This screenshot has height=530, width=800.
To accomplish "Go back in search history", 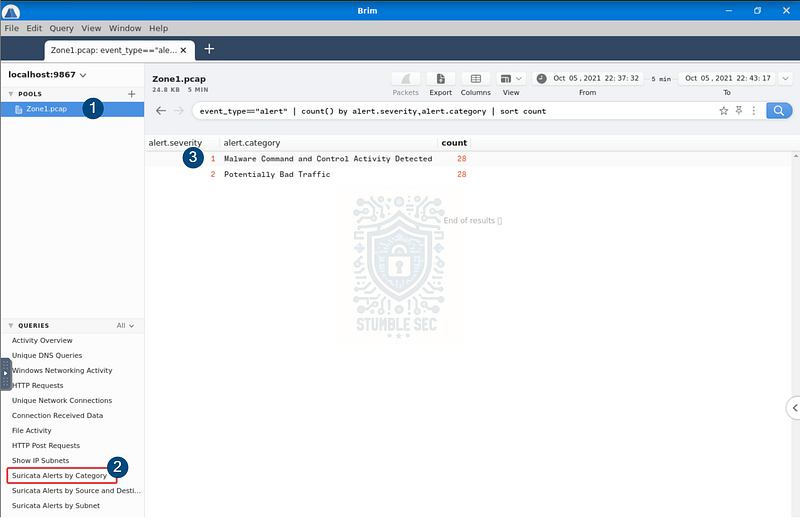I will (x=161, y=111).
